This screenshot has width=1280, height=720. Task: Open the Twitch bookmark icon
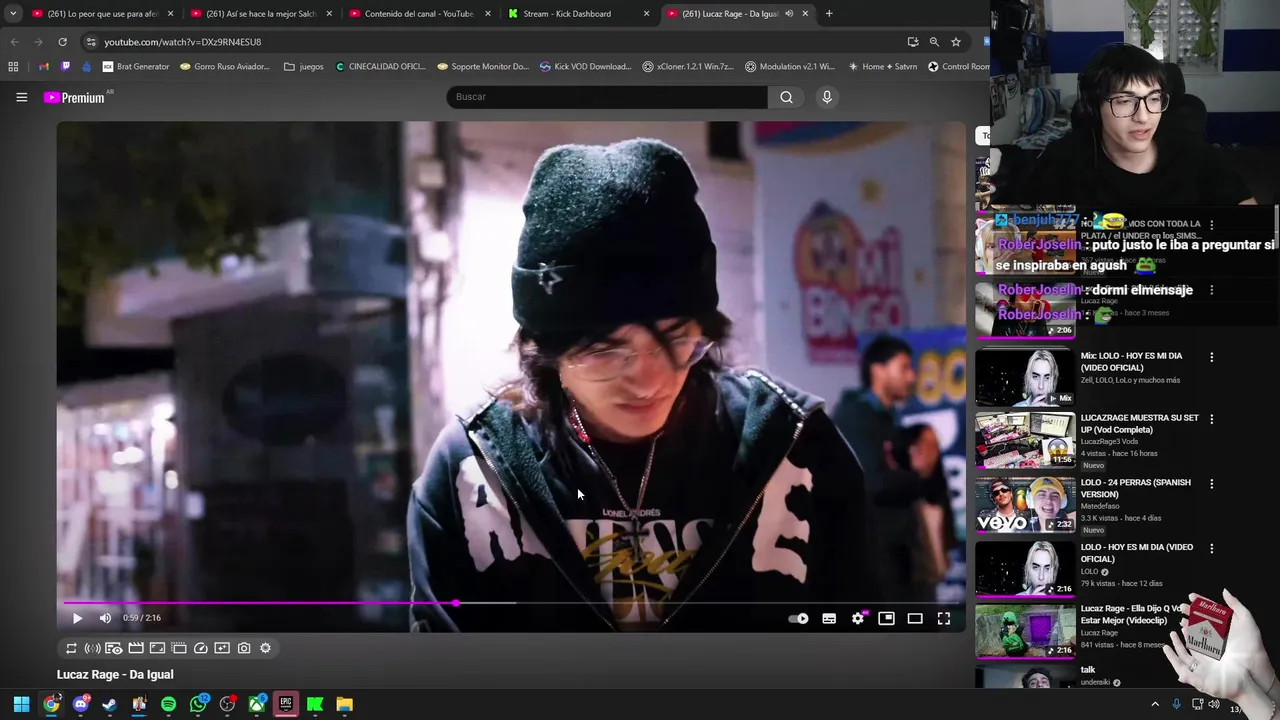(66, 67)
